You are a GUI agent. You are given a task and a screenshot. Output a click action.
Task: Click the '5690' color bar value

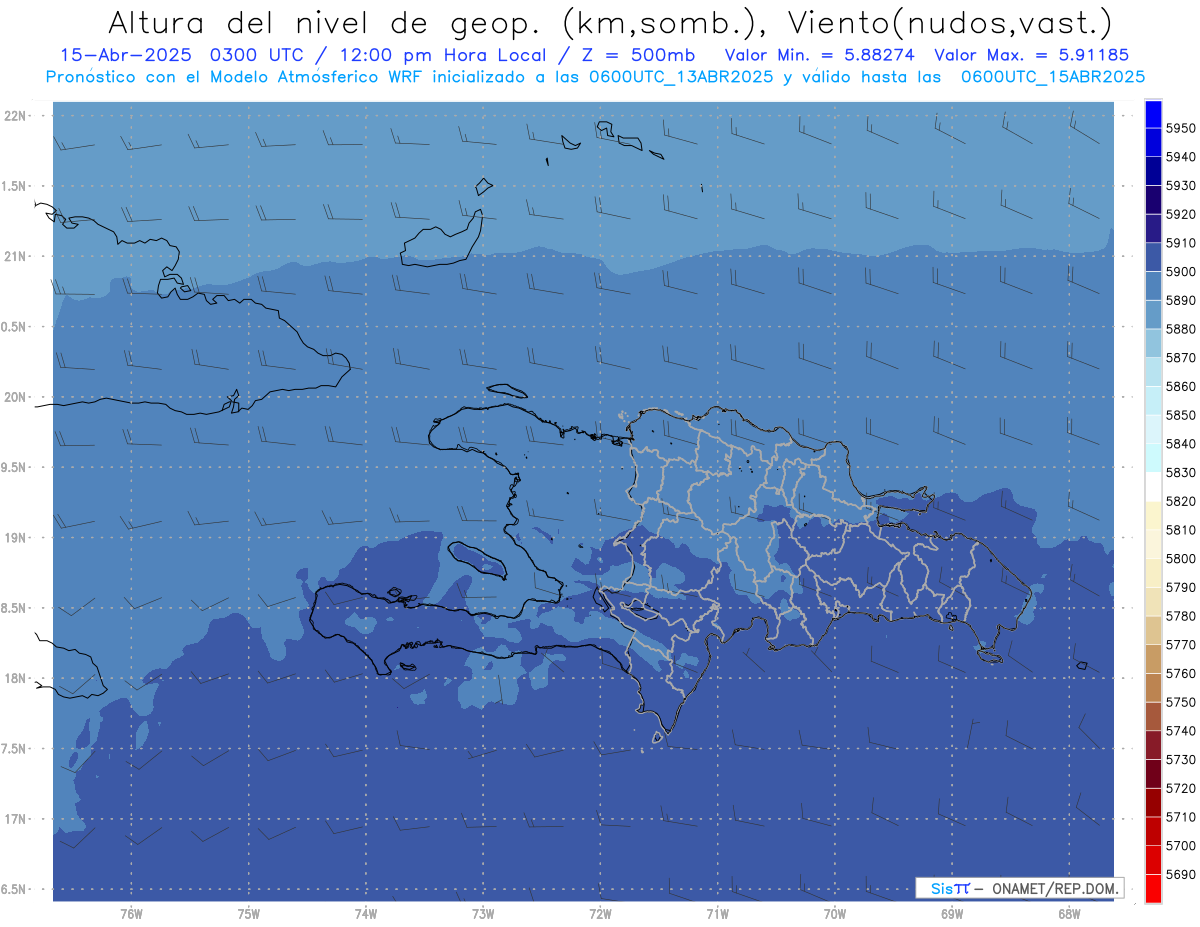pyautogui.click(x=1181, y=874)
